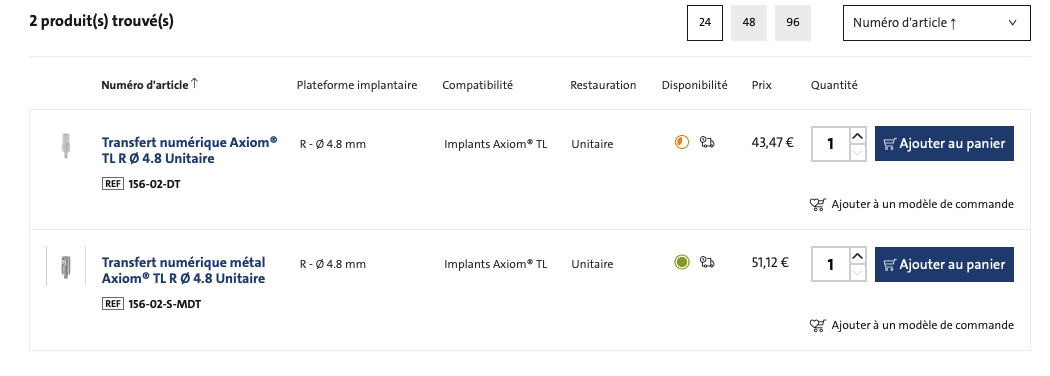This screenshot has height=376, width=1050.
Task: Open Transfert numérique métal Axiom product link
Action: click(x=183, y=270)
